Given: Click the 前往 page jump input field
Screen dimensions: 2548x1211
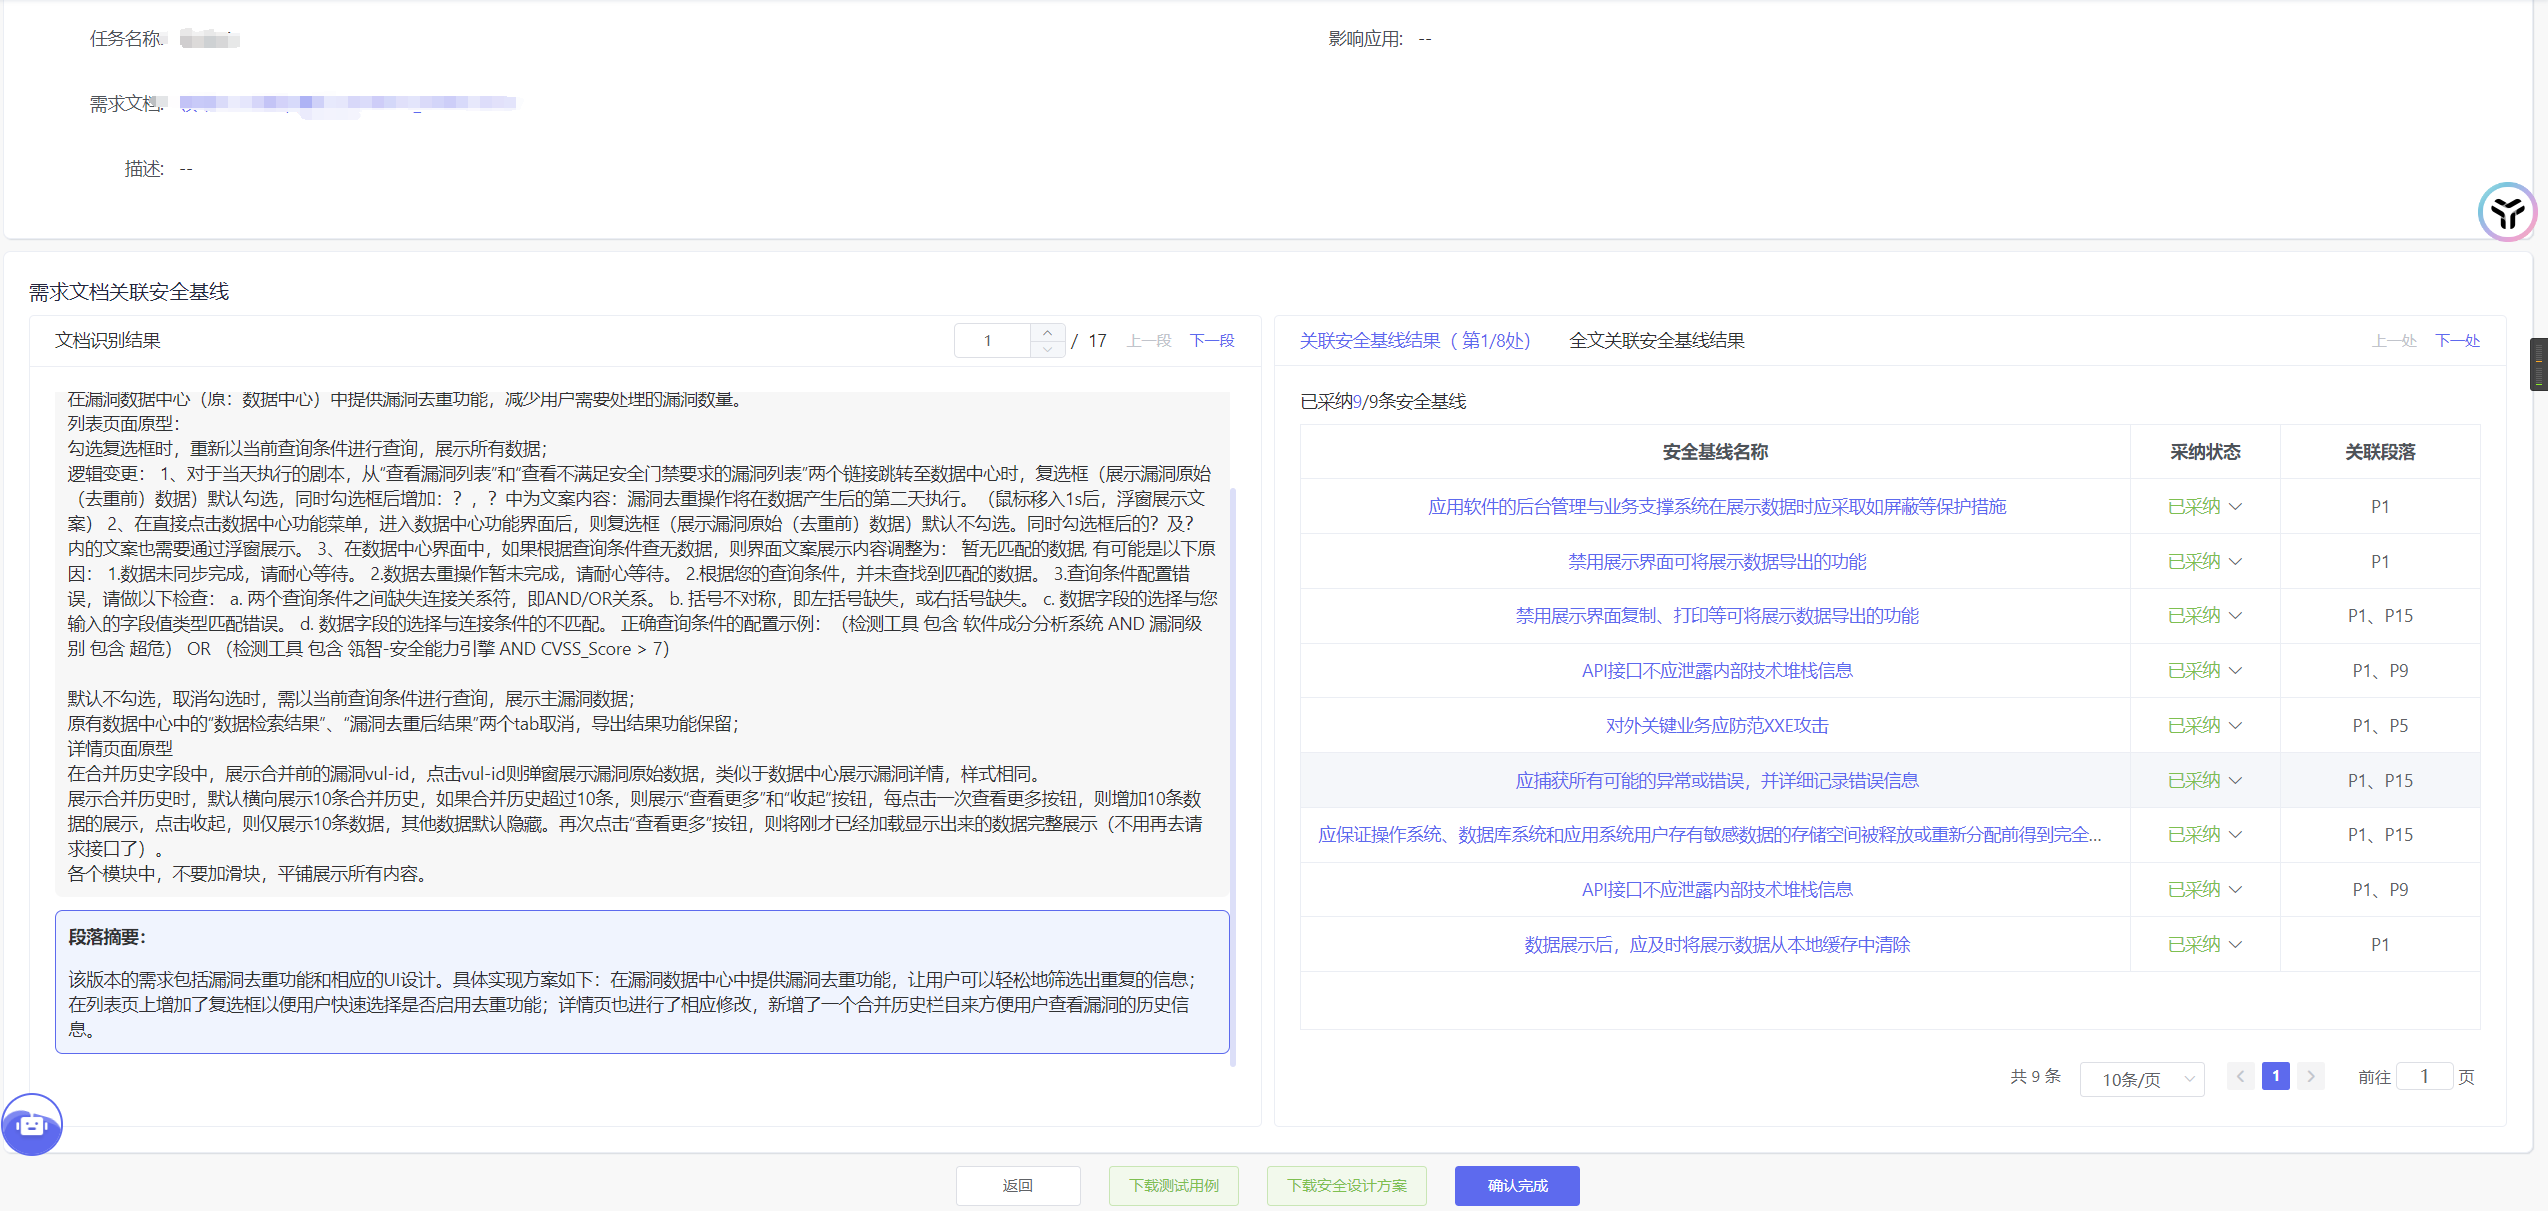Looking at the screenshot, I should click(x=2424, y=1077).
